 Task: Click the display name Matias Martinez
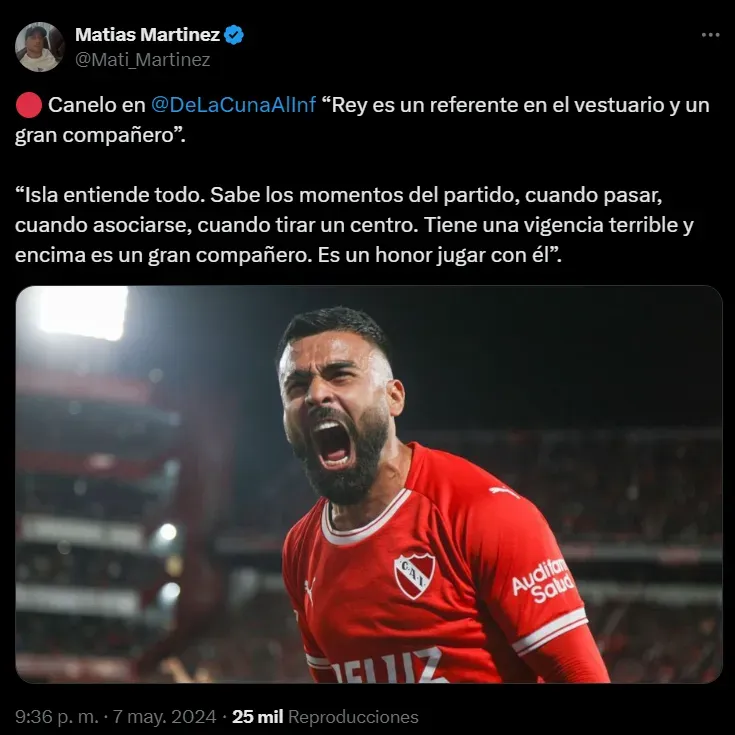(147, 35)
